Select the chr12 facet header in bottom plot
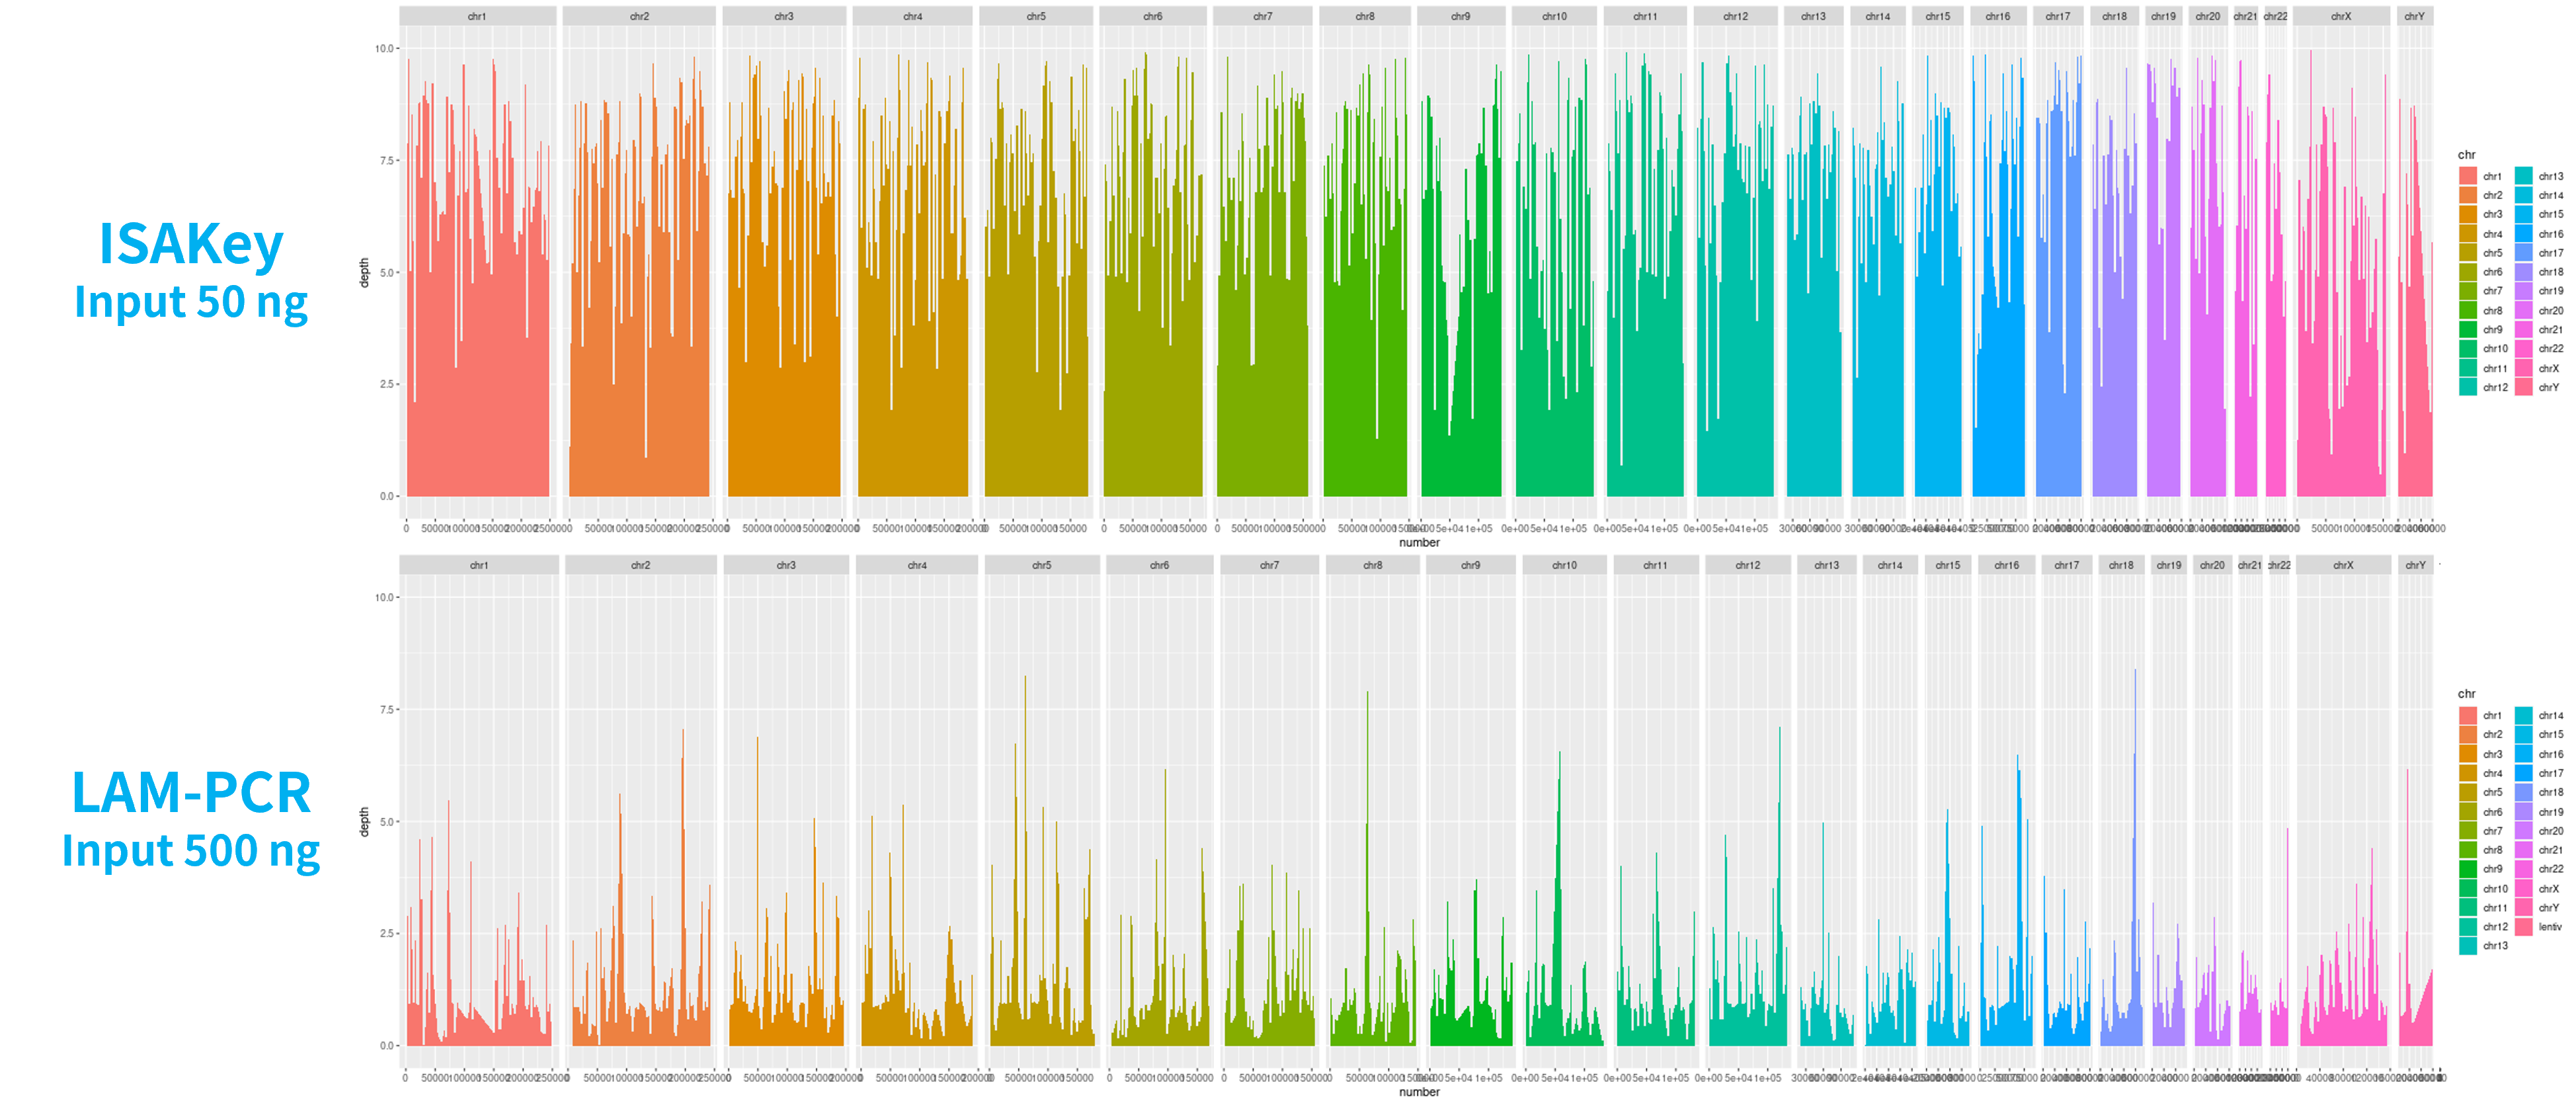 pos(1747,565)
